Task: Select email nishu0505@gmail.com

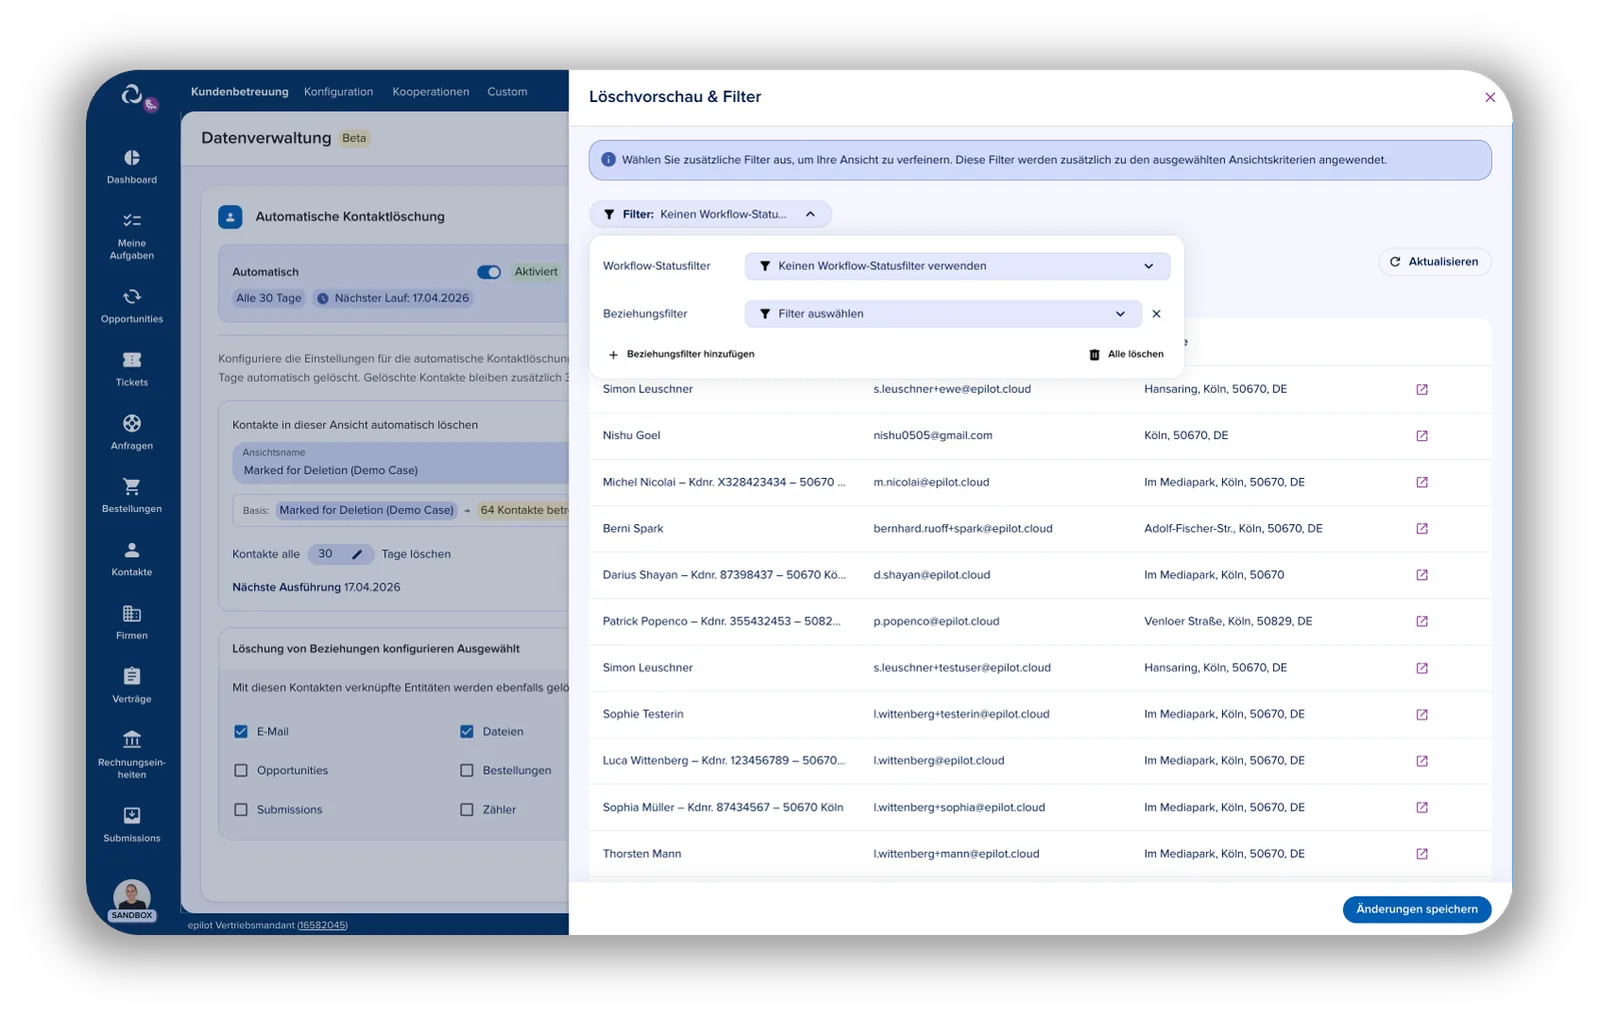Action: pyautogui.click(x=933, y=436)
